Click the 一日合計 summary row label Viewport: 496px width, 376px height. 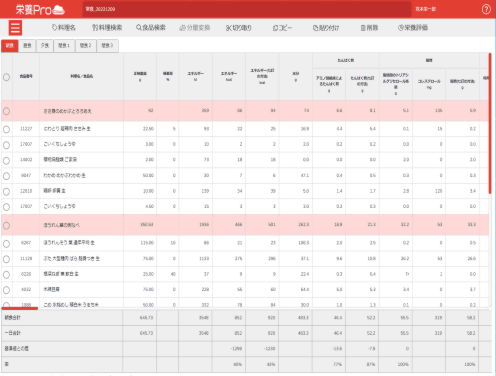tap(12, 333)
